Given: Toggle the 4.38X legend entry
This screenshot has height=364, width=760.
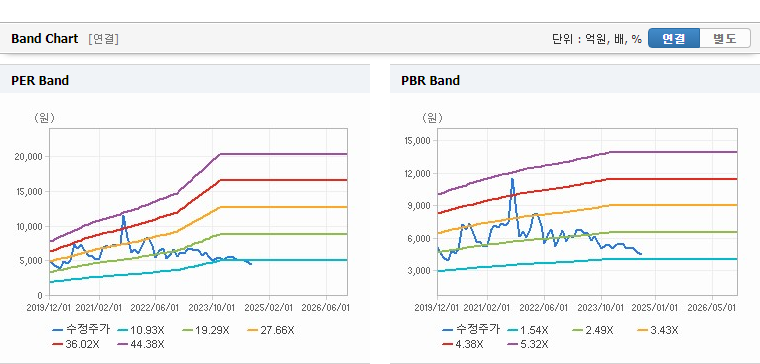Looking at the screenshot, I should (463, 344).
